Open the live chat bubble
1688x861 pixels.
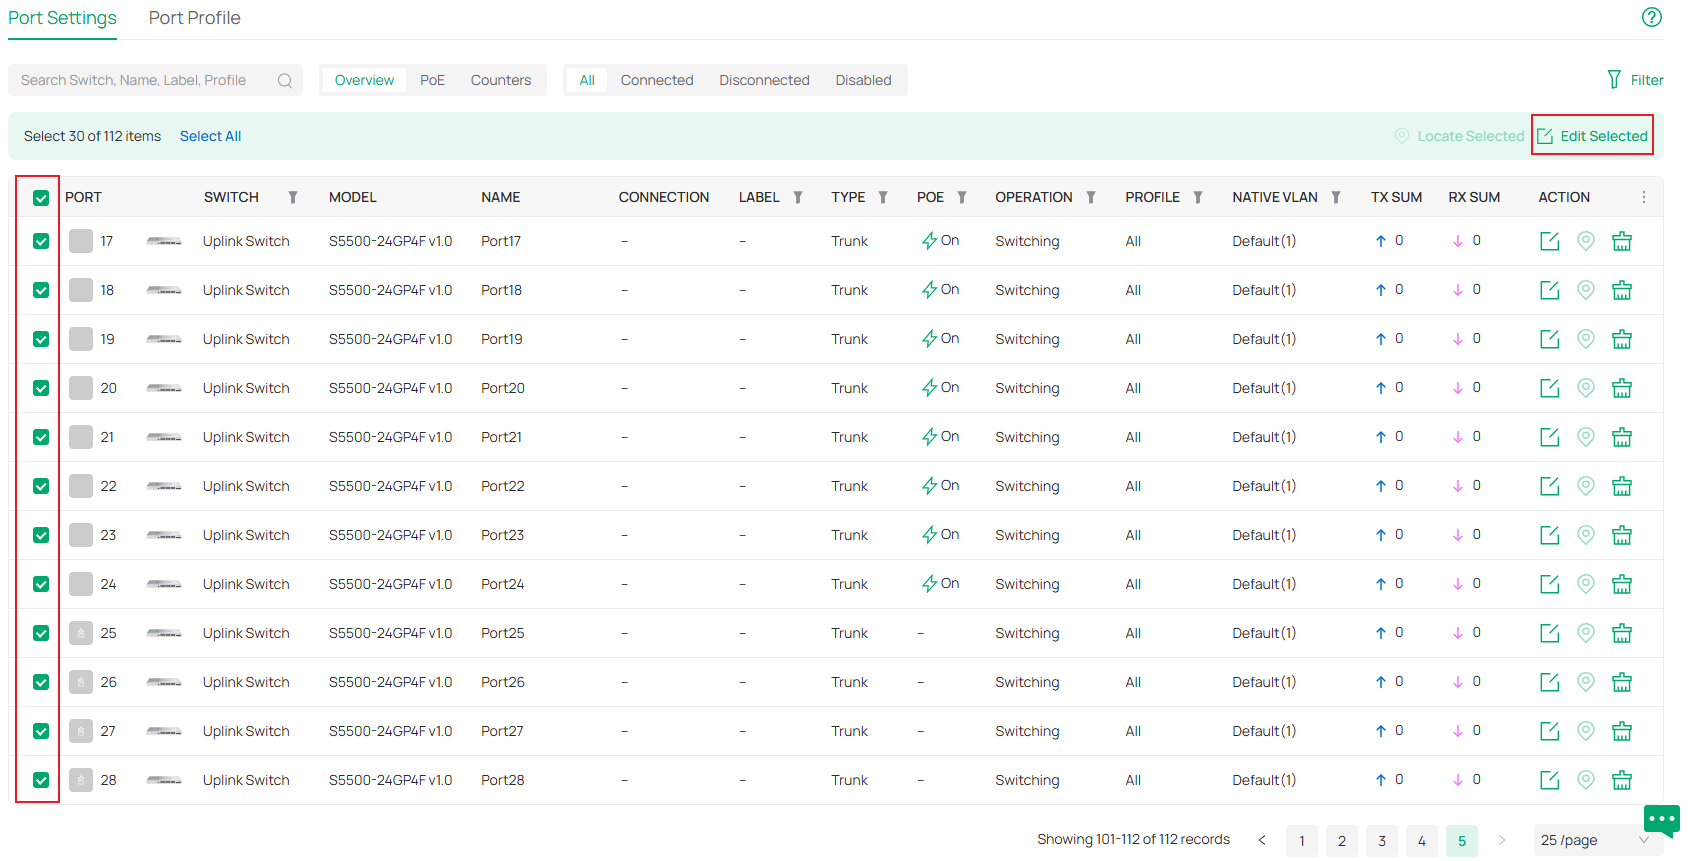pyautogui.click(x=1661, y=820)
